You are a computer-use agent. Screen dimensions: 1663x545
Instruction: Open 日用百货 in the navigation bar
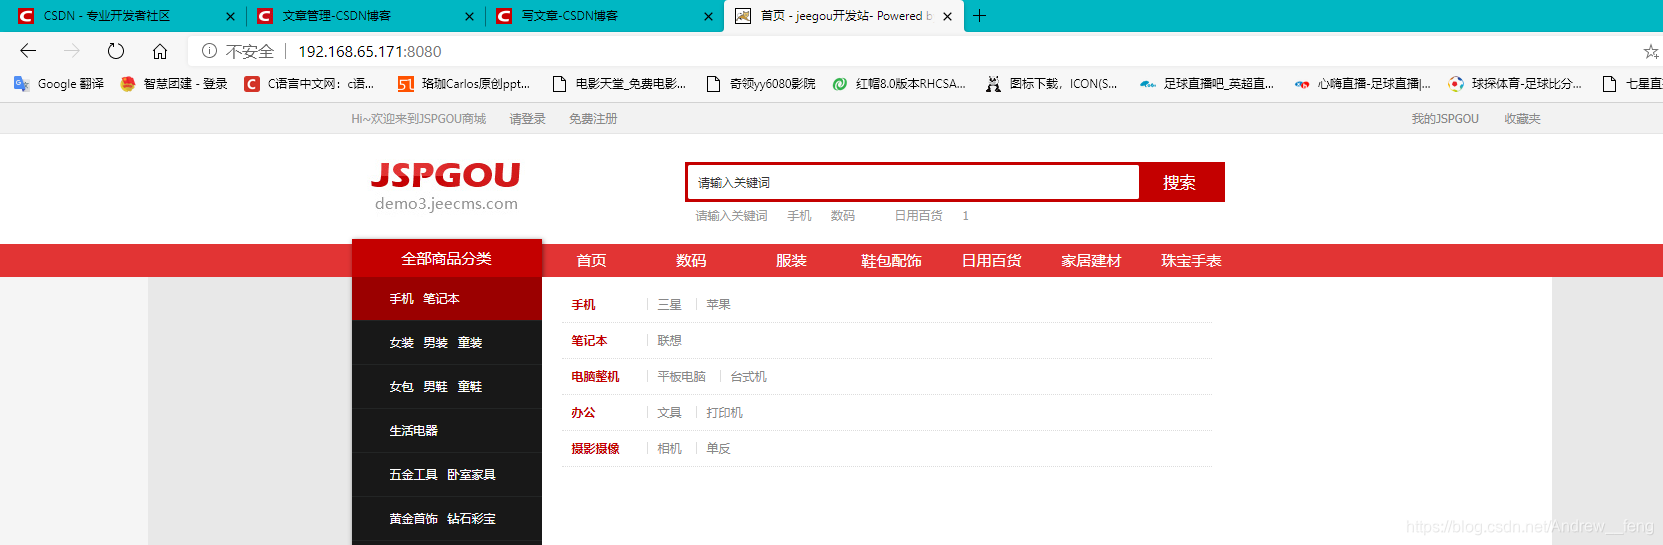click(991, 261)
